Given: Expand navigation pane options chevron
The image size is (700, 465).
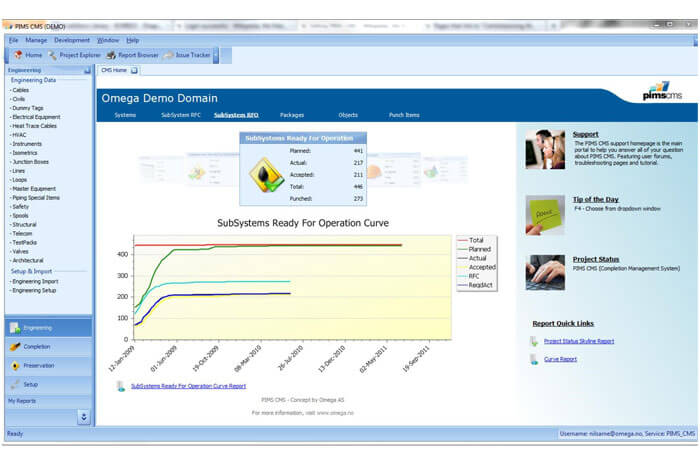Looking at the screenshot, I should (83, 417).
